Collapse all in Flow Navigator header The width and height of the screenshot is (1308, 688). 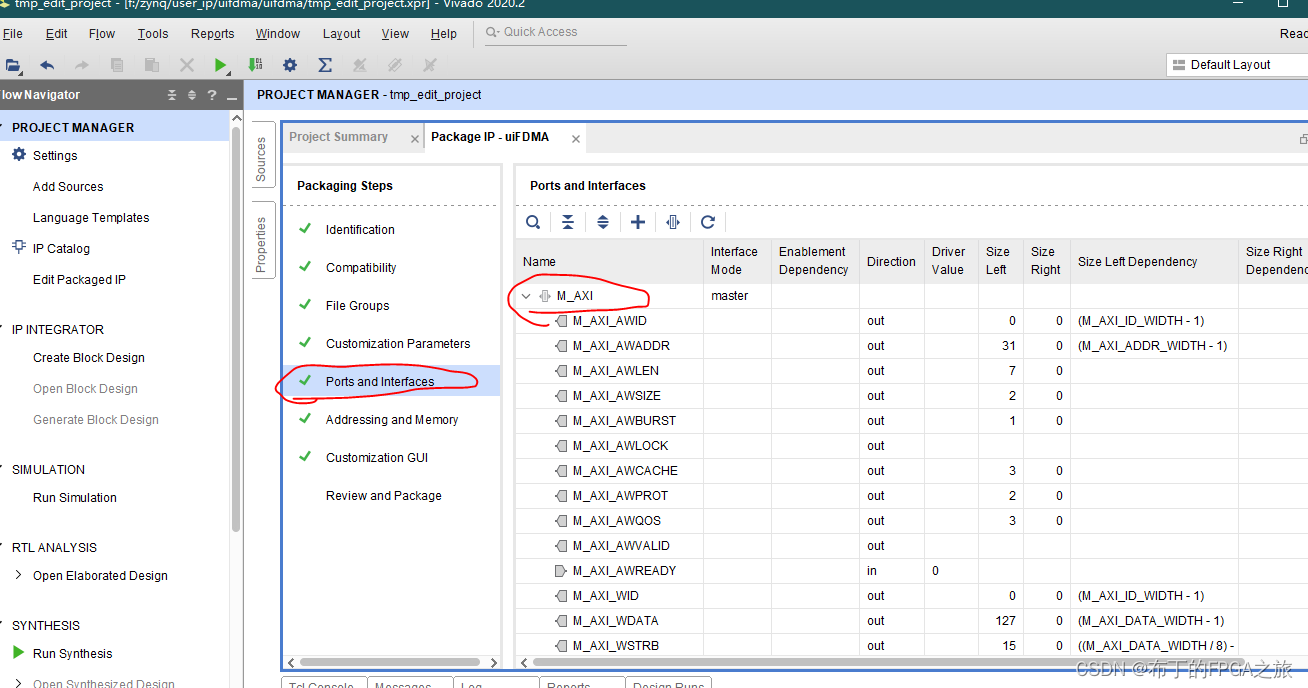pyautogui.click(x=172, y=95)
